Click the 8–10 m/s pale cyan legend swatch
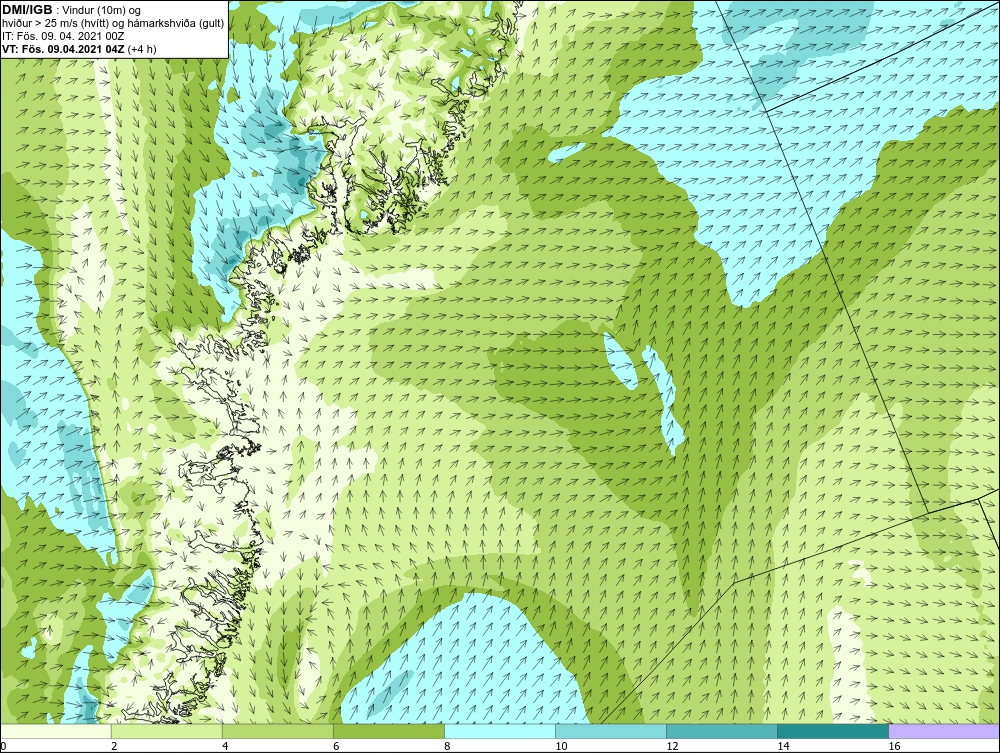This screenshot has height=753, width=1000. [x=500, y=731]
